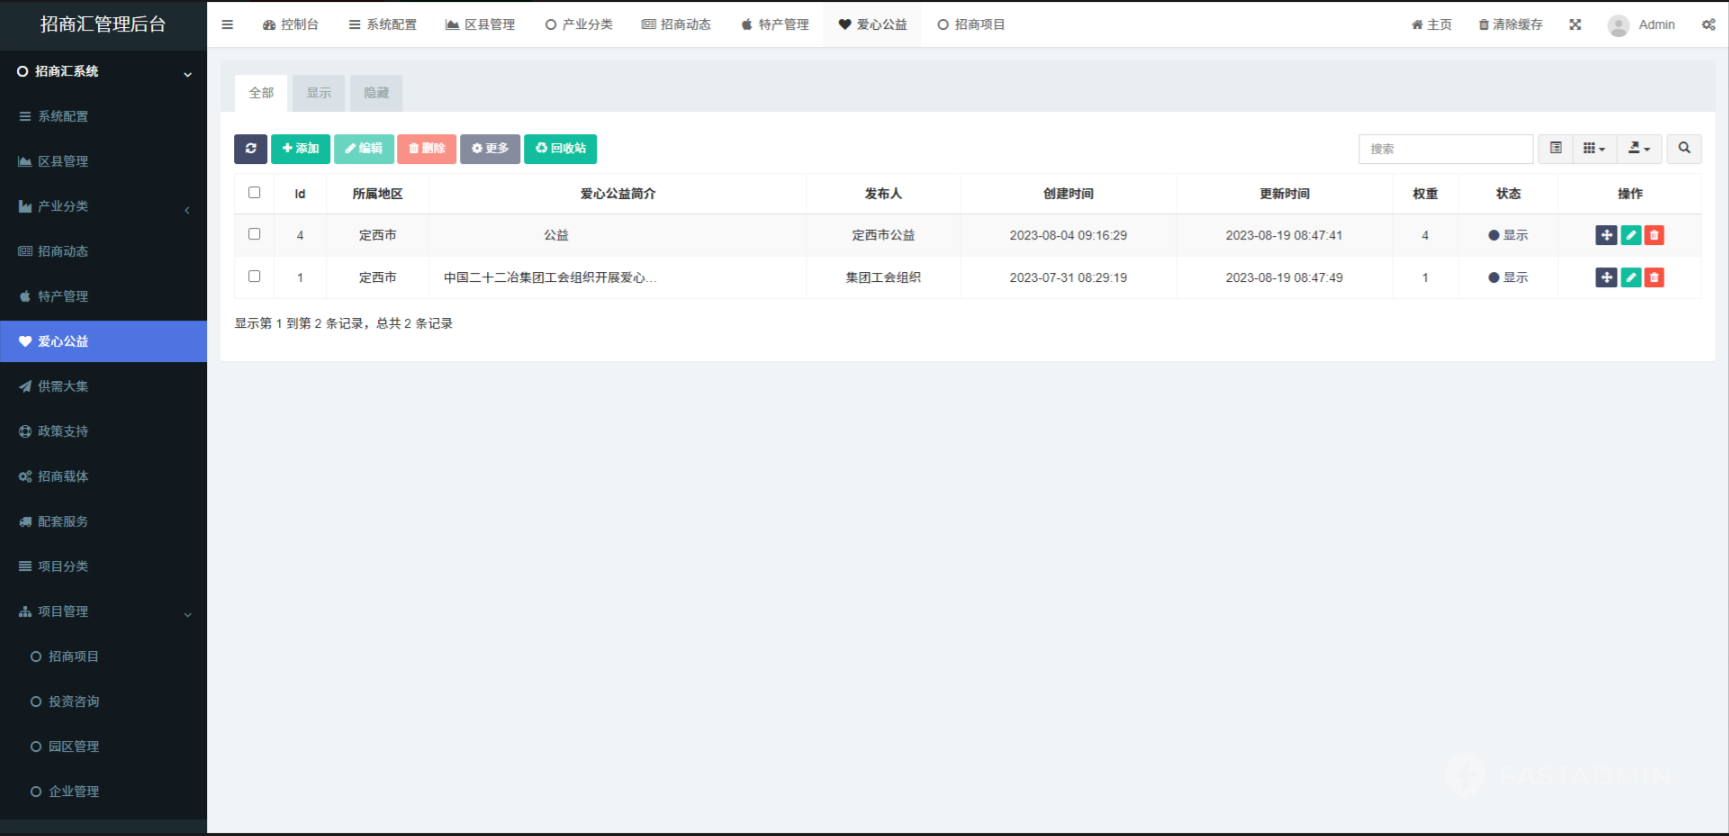Switch to the 控制台 top tab
Viewport: 1729px width, 836px height.
coord(290,24)
